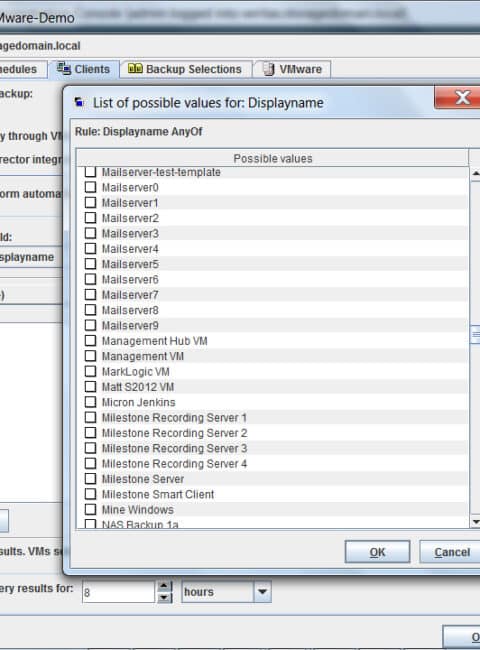Tick Milestone Recording Server 1 checkbox
480x650 pixels.
point(90,417)
